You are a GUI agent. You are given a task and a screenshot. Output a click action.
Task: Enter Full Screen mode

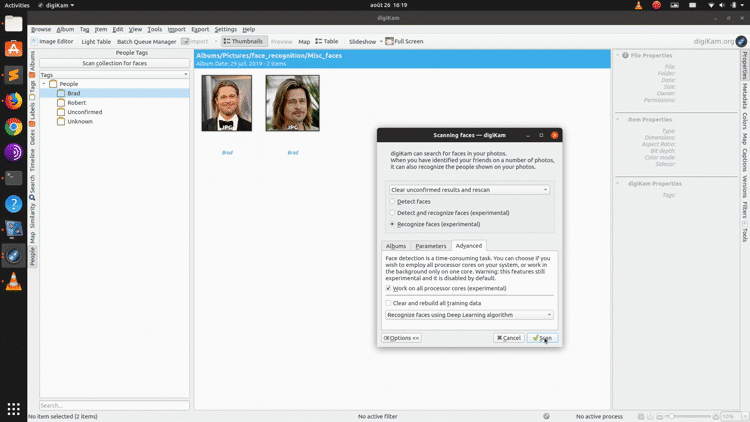tap(404, 41)
